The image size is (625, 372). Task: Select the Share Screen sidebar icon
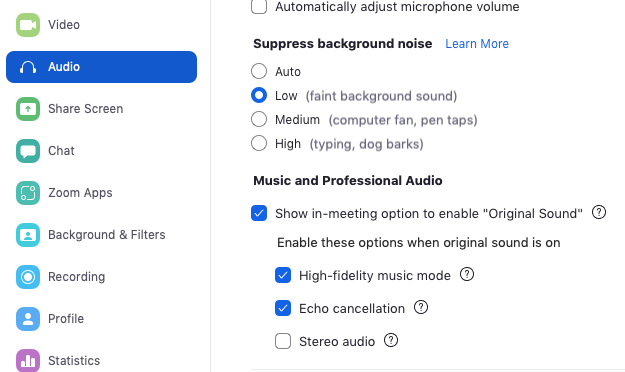(x=28, y=109)
